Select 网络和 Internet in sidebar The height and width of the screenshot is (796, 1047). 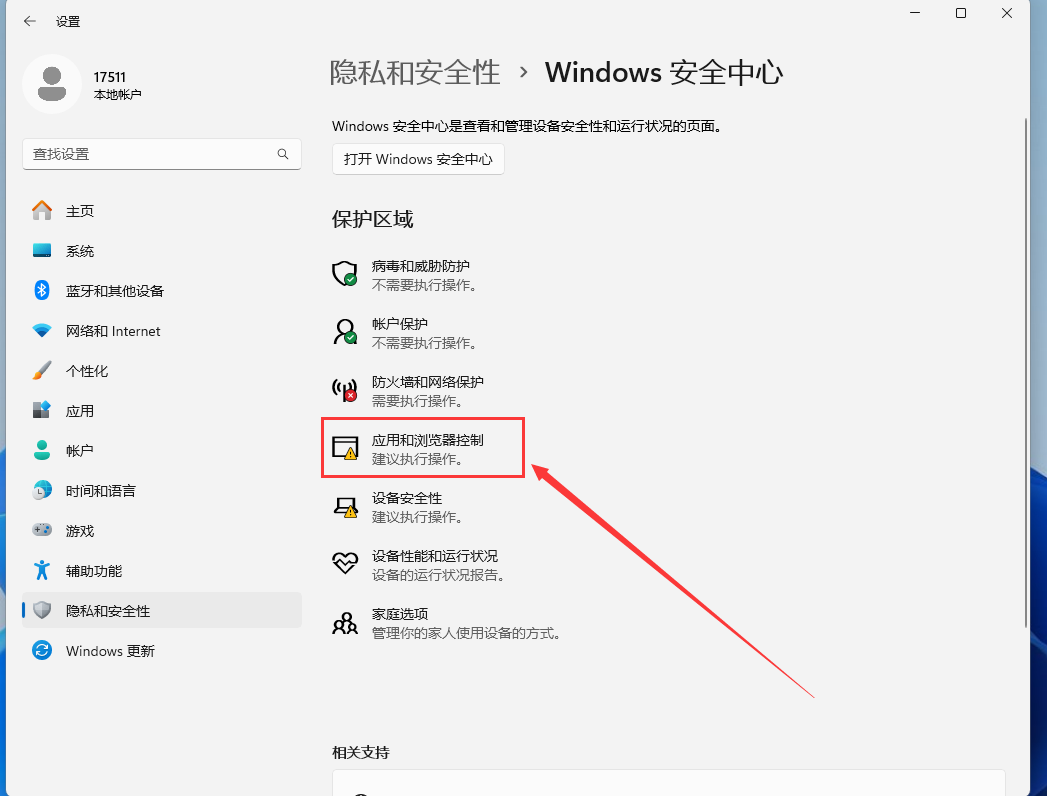click(113, 331)
